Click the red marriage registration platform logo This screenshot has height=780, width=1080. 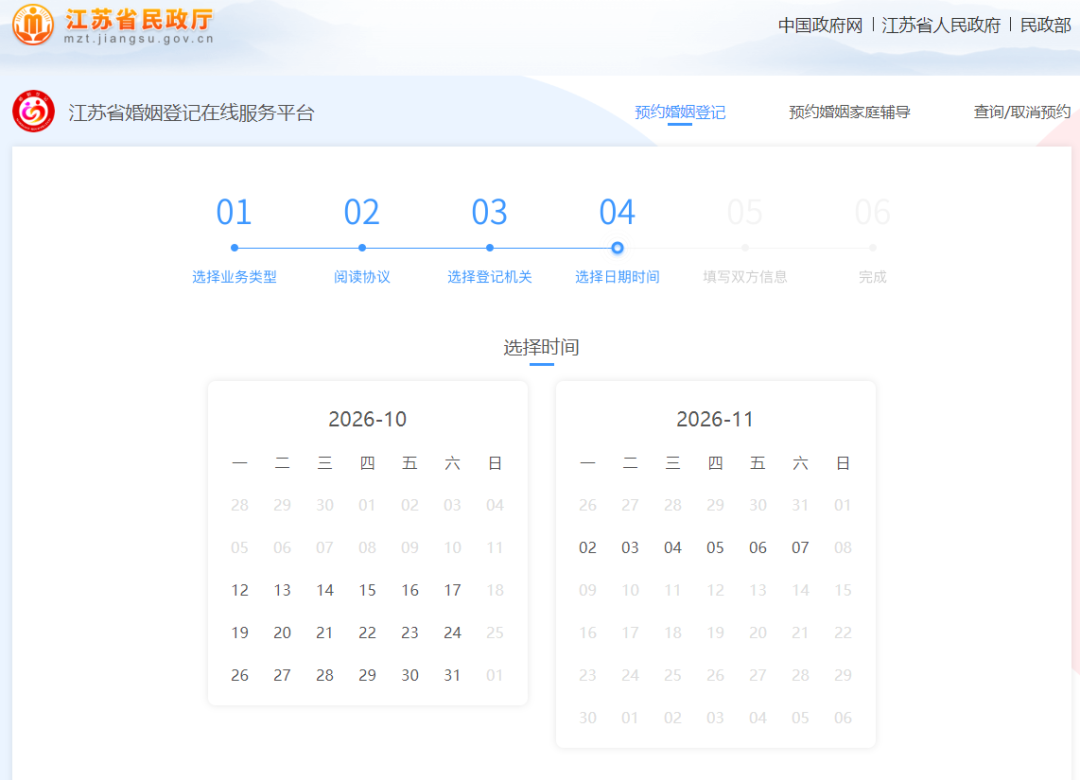coord(33,111)
